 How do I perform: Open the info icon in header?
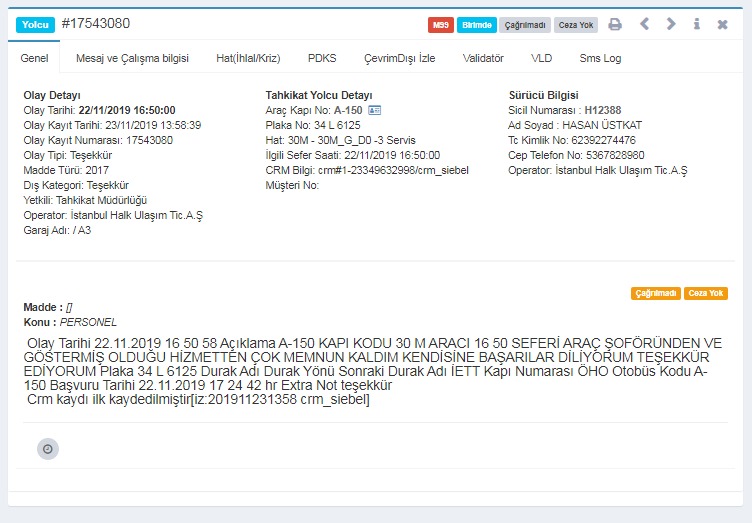tap(696, 24)
